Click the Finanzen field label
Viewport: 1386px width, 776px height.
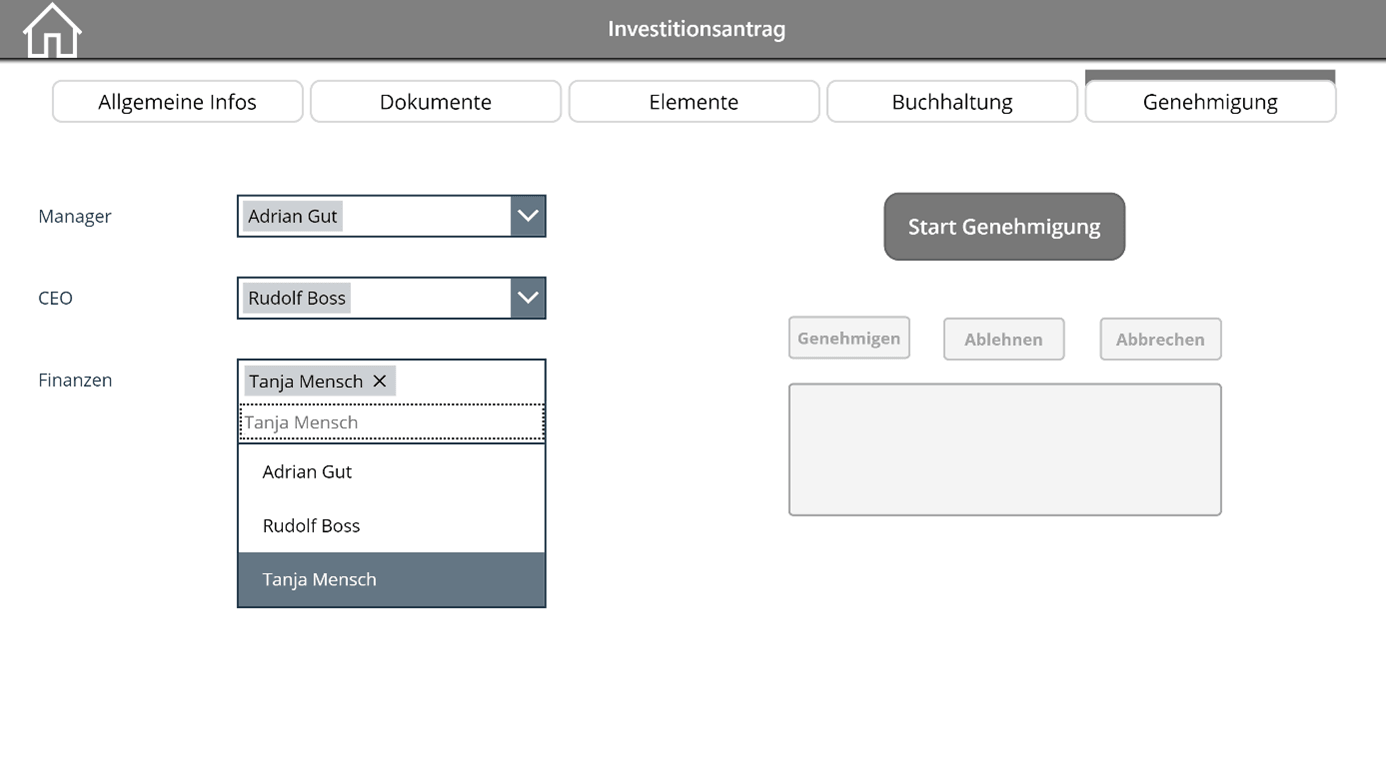[x=75, y=380]
